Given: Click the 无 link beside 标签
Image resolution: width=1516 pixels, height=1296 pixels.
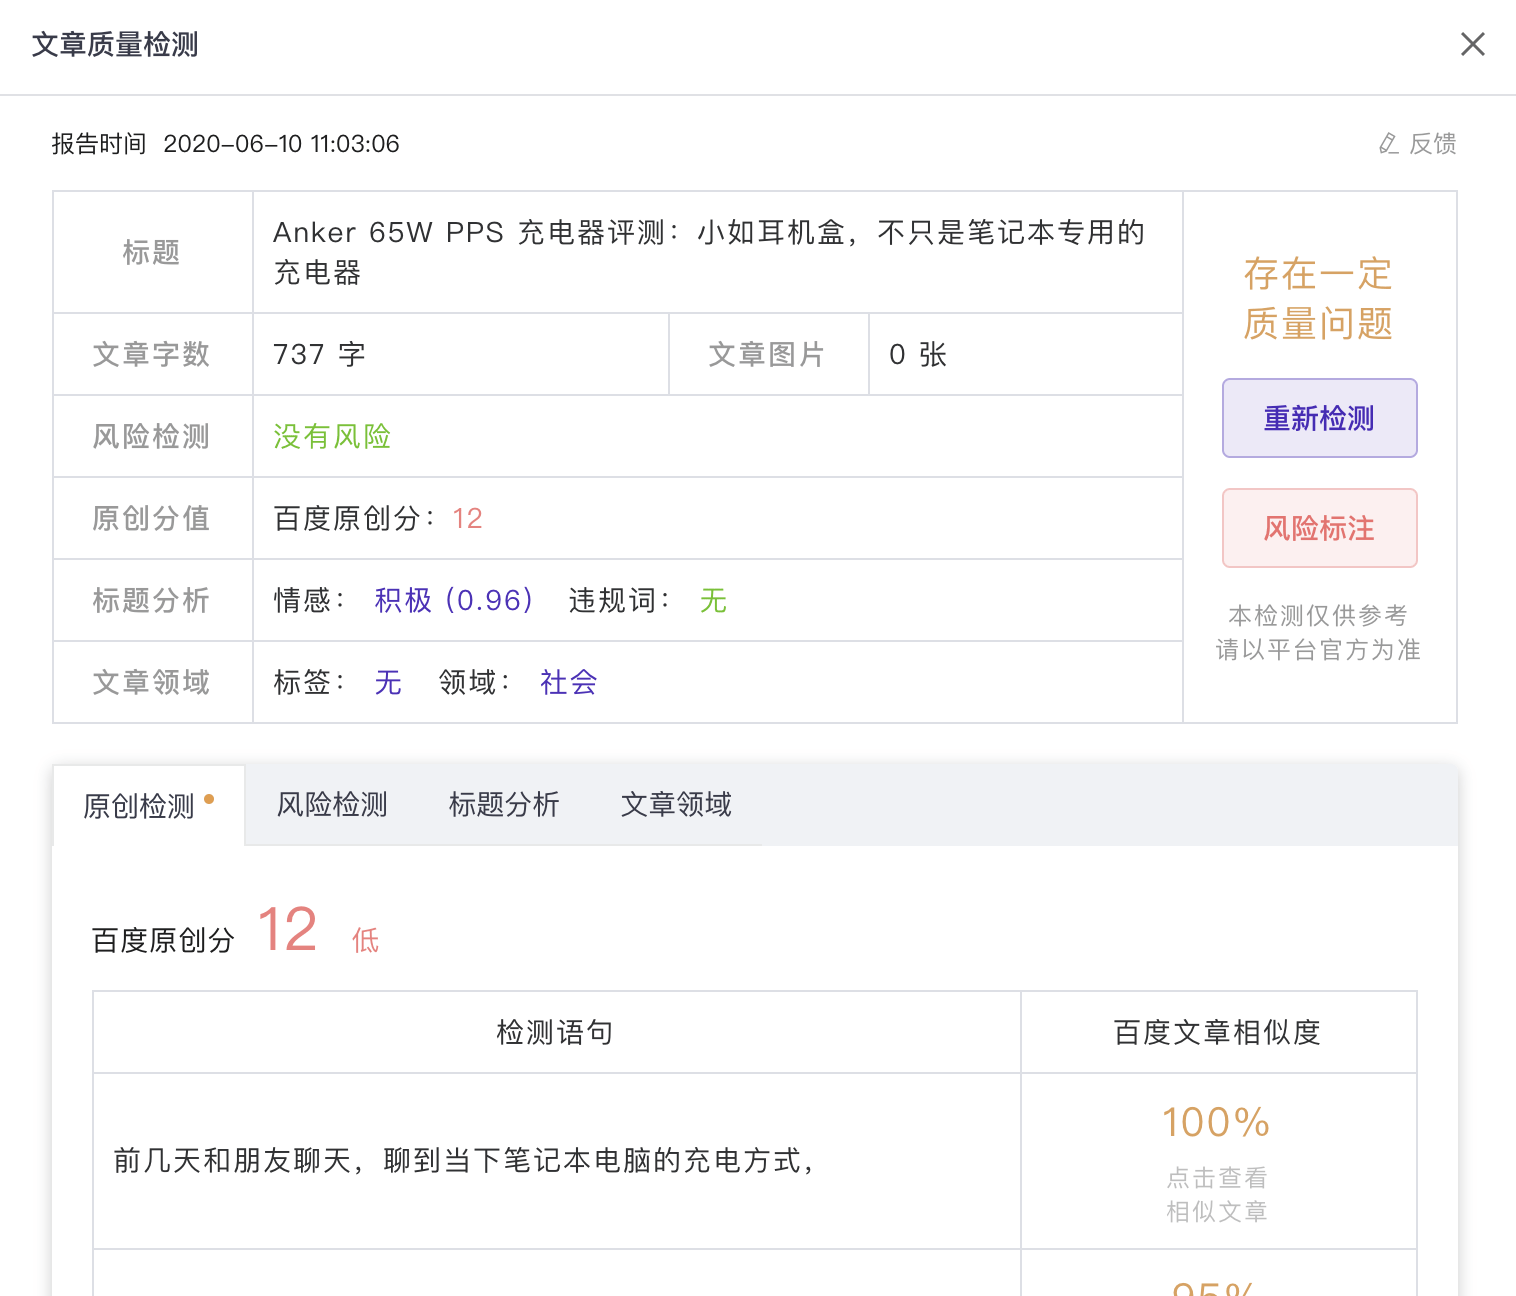Looking at the screenshot, I should coord(388,682).
